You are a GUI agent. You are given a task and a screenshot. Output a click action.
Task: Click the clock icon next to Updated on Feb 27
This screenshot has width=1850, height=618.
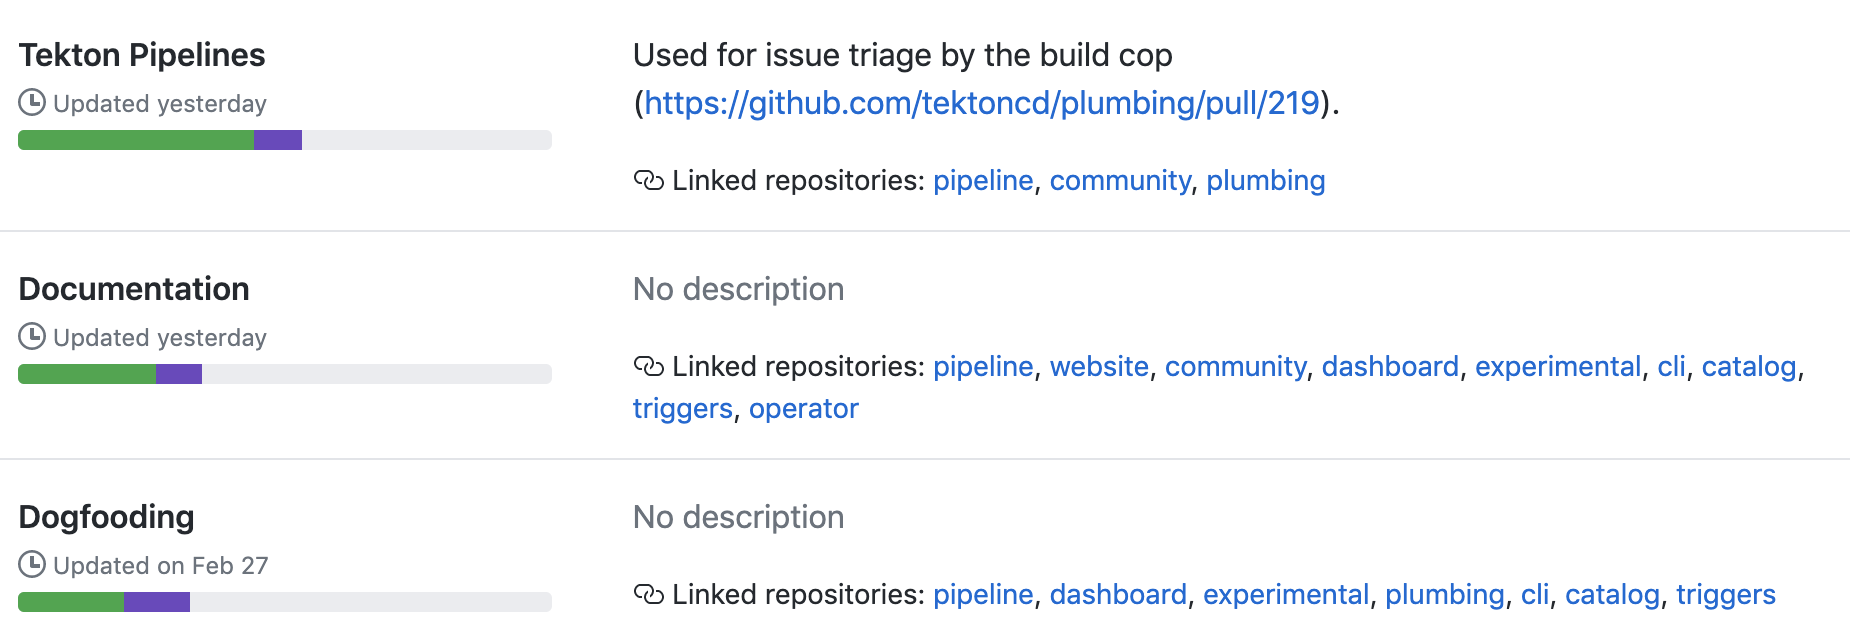point(32,565)
